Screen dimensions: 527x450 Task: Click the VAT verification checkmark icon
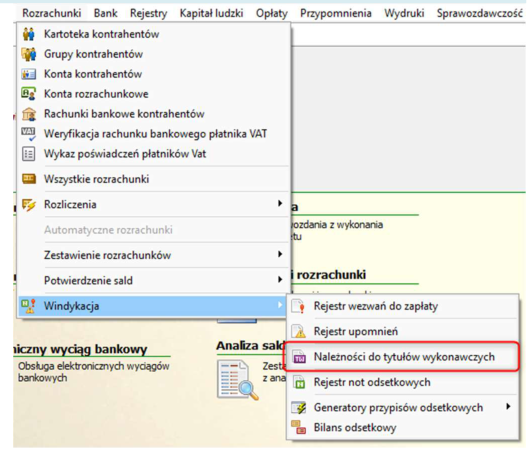29,134
